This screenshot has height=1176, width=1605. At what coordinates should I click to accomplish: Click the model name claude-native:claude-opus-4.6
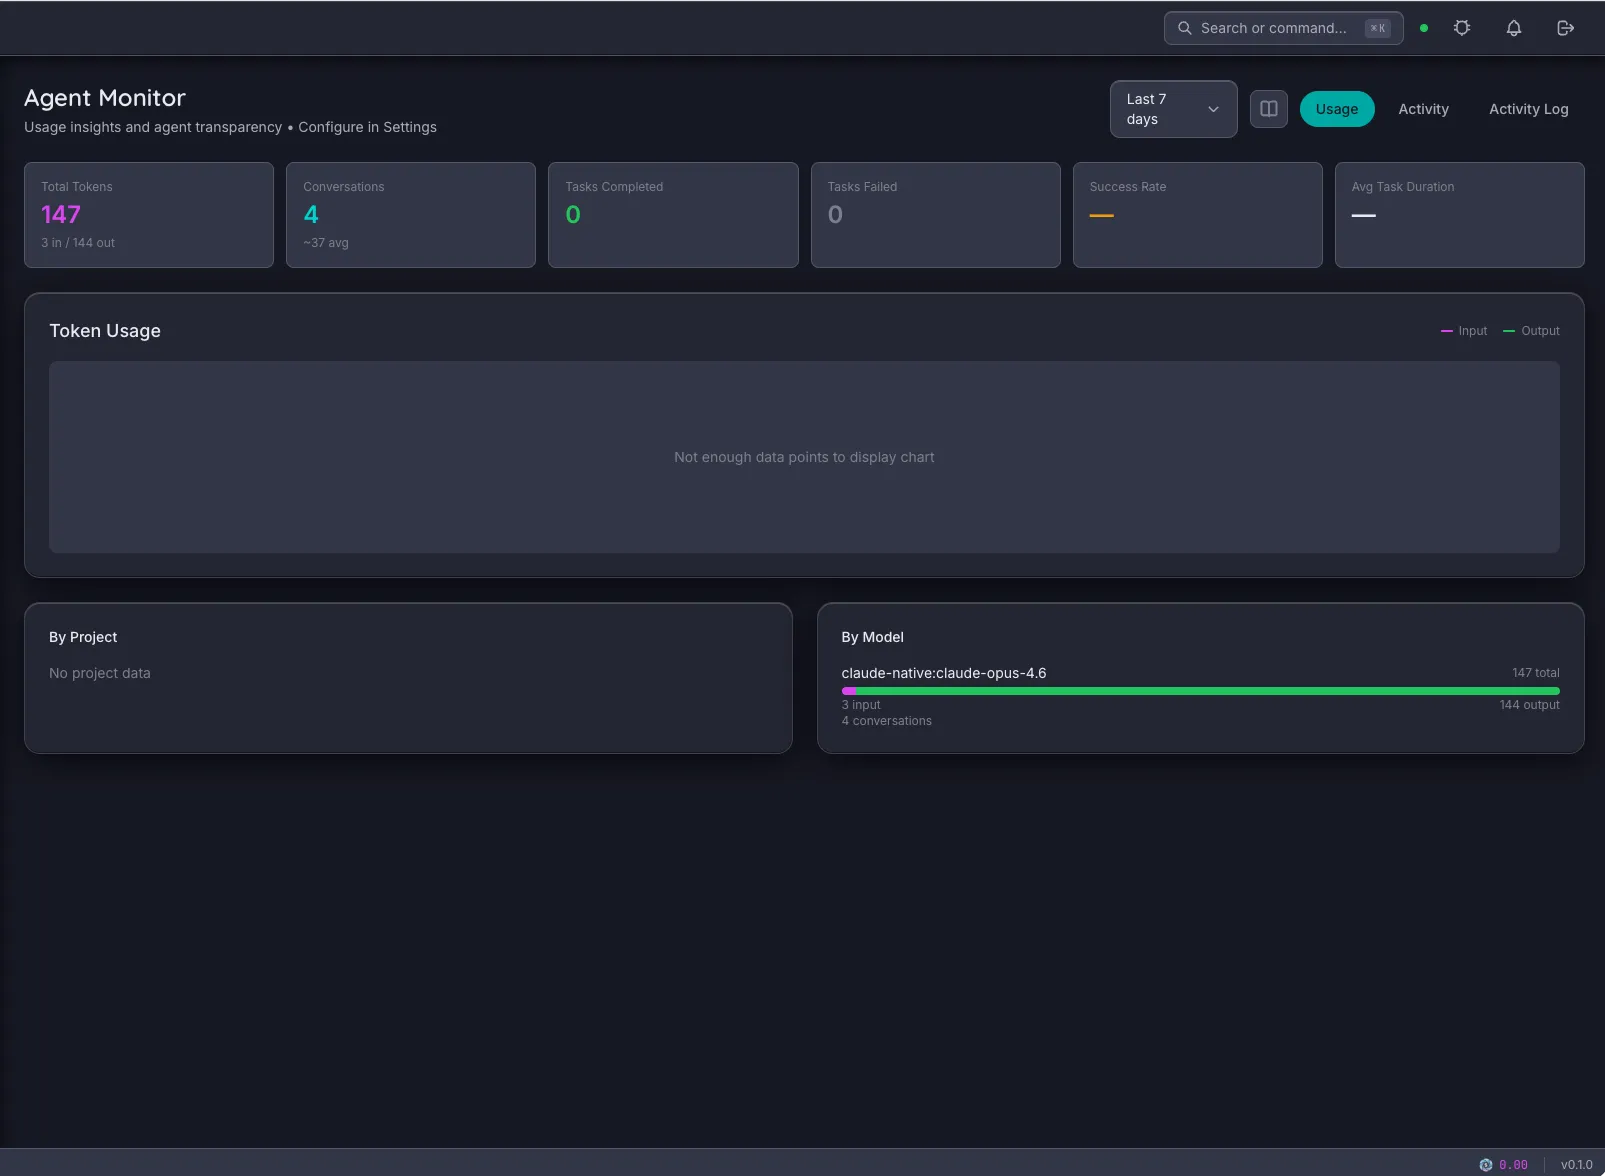(944, 673)
